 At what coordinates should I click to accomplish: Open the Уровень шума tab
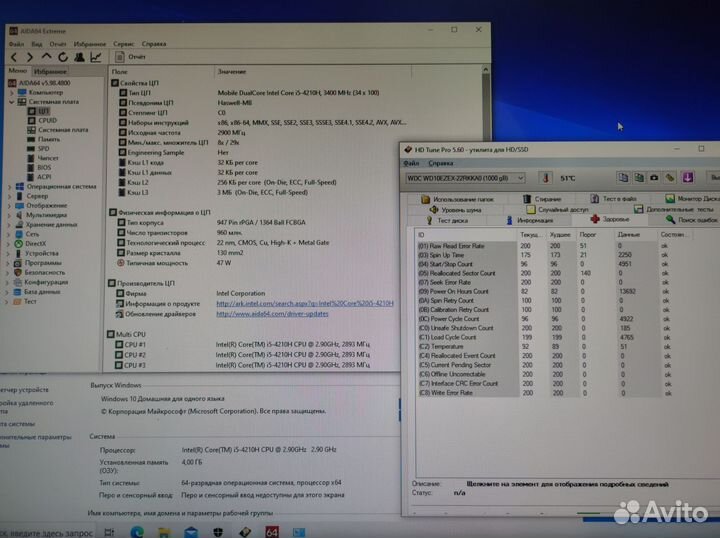[x=455, y=210]
